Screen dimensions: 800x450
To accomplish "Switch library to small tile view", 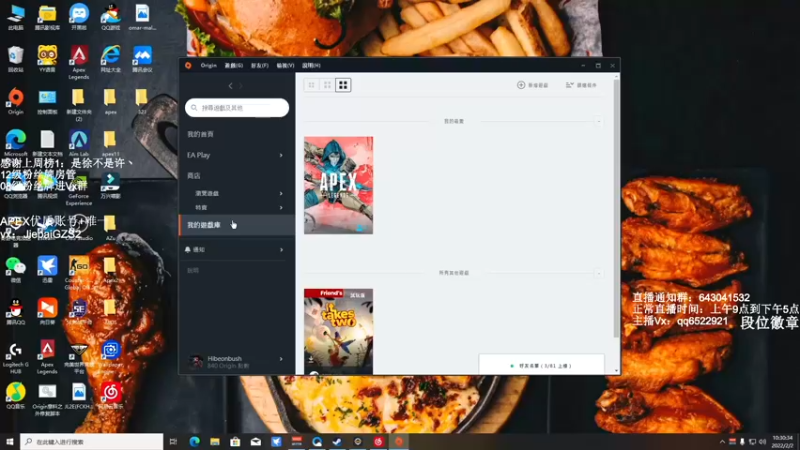I will (x=311, y=85).
